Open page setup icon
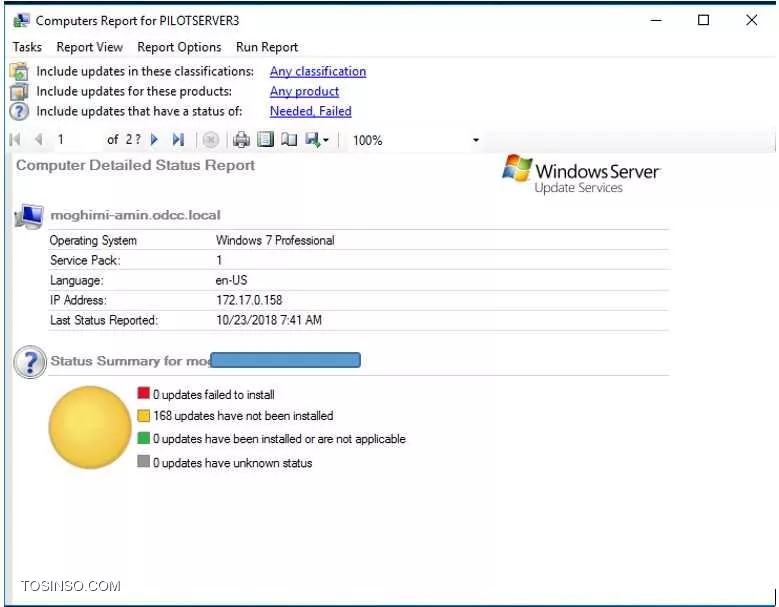Screen dimensions: 779x607 click(289, 140)
